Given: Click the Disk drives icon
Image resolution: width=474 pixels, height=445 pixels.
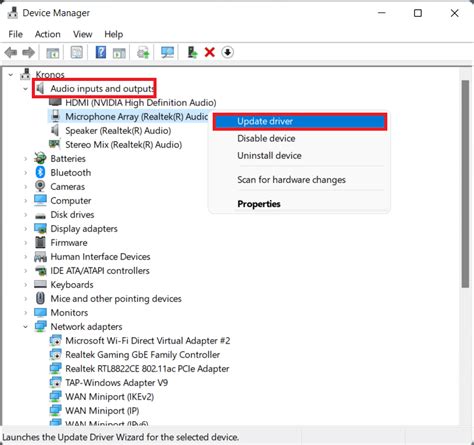Looking at the screenshot, I should tap(40, 216).
